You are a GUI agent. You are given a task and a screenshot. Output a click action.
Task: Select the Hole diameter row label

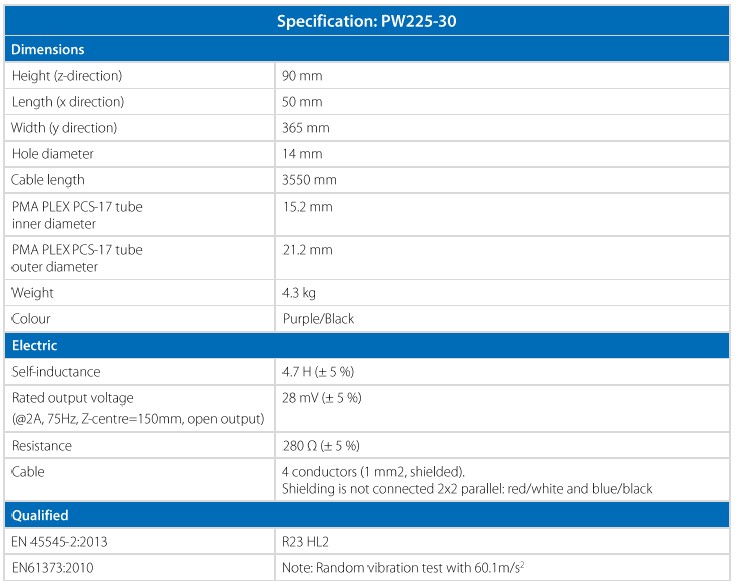pyautogui.click(x=52, y=154)
